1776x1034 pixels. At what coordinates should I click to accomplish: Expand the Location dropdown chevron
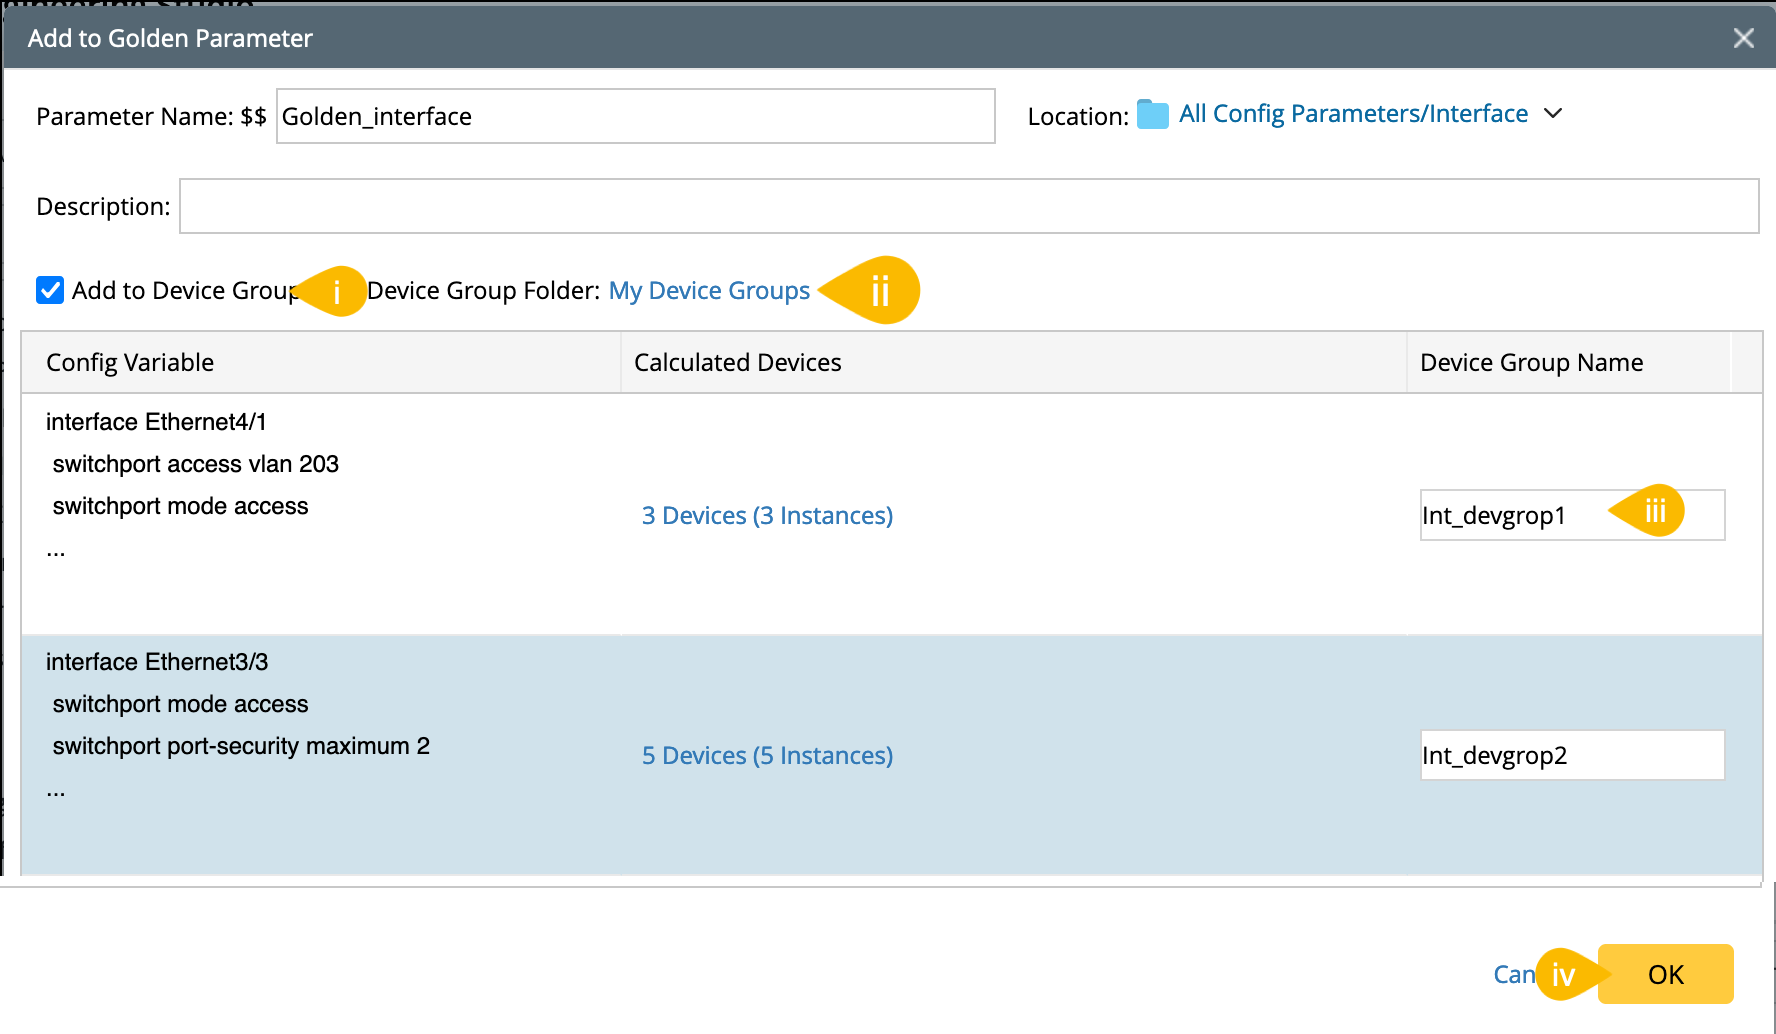tap(1553, 114)
